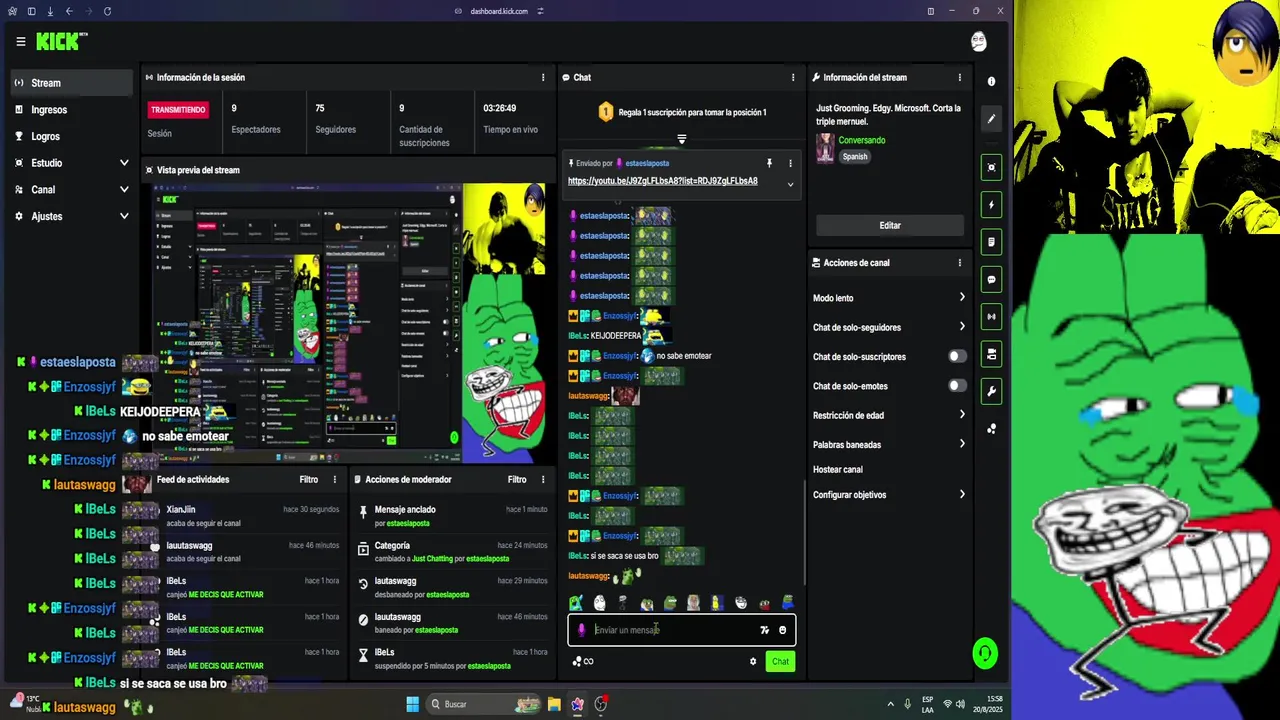
Task: Click the three-dots cluster icon in right sidebar
Action: 991,429
